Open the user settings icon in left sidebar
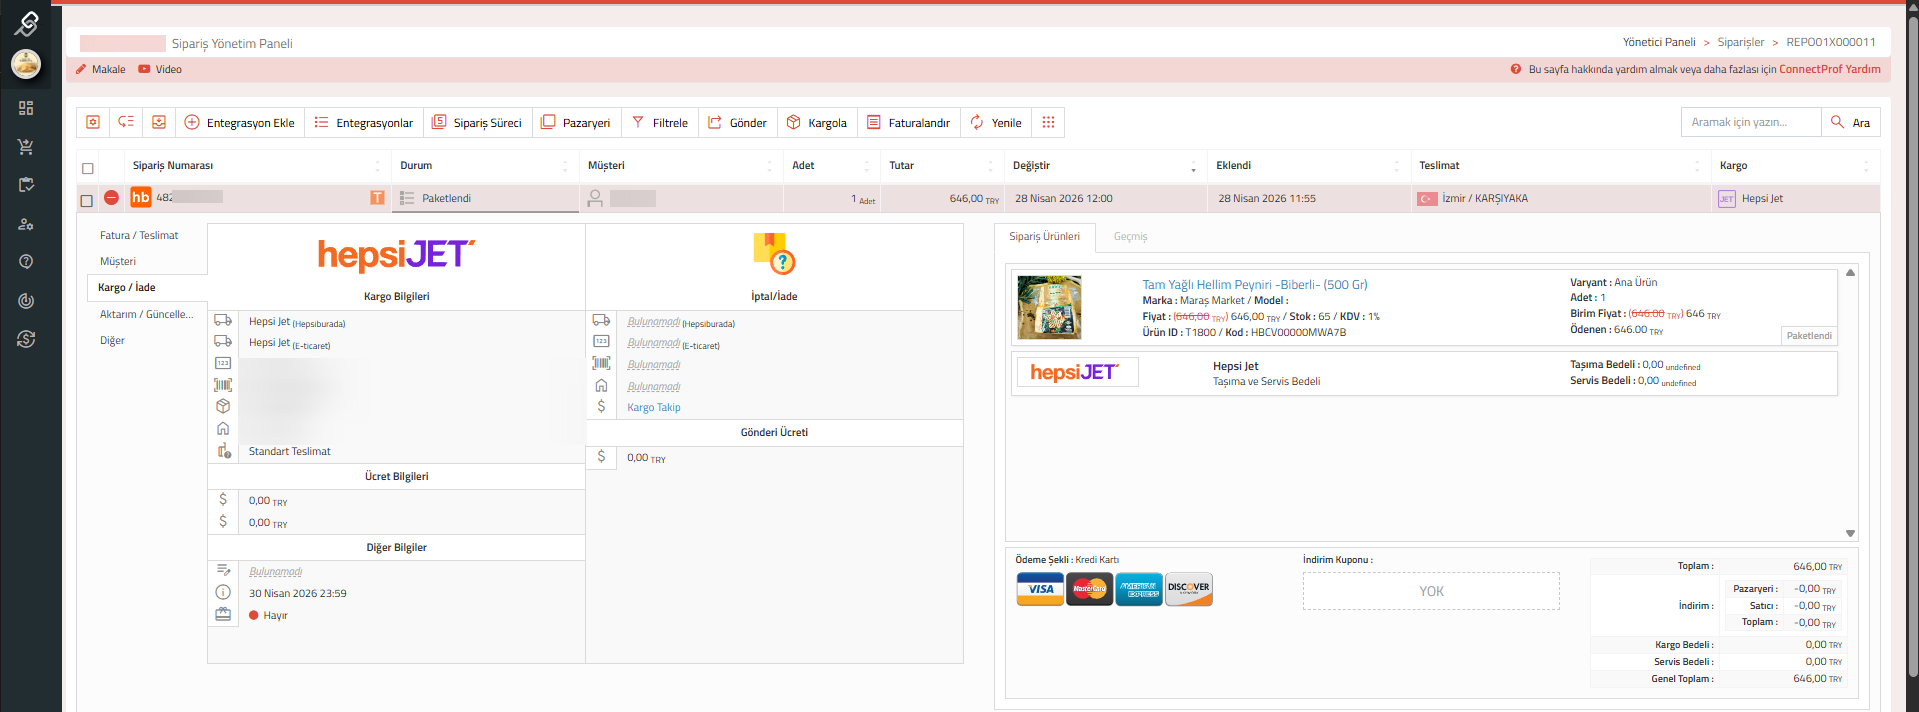This screenshot has width=1919, height=712. tap(26, 224)
